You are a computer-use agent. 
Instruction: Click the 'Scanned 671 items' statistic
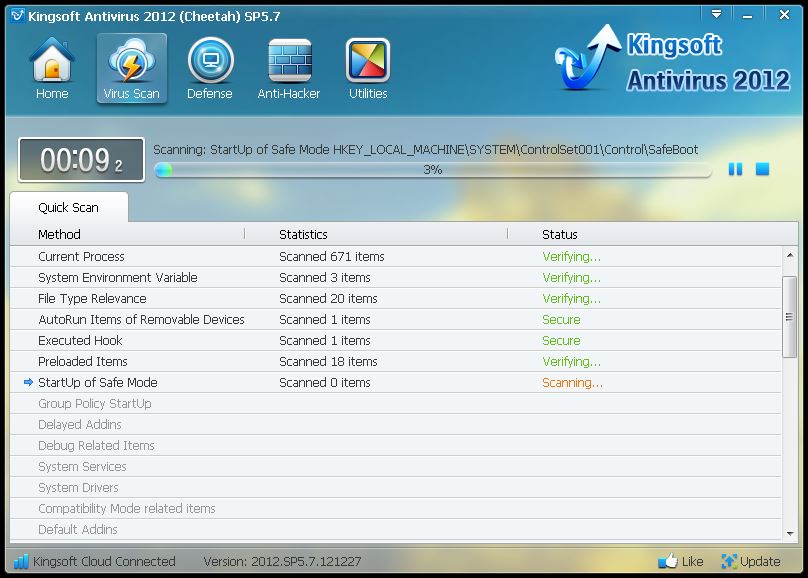(332, 257)
